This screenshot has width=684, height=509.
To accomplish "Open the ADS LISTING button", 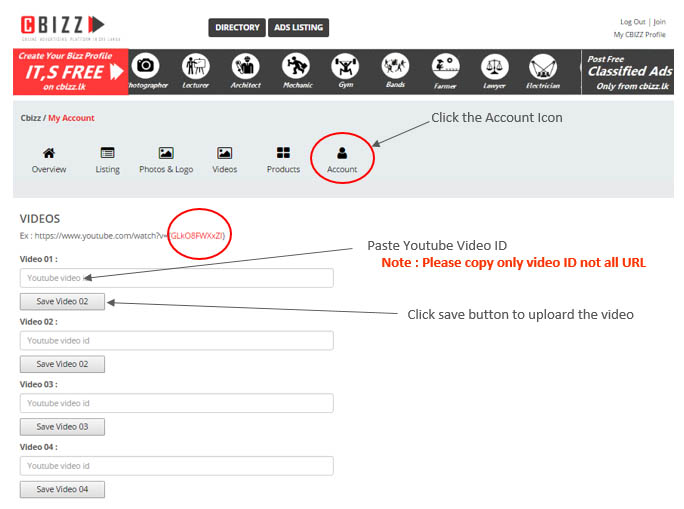I will point(299,28).
